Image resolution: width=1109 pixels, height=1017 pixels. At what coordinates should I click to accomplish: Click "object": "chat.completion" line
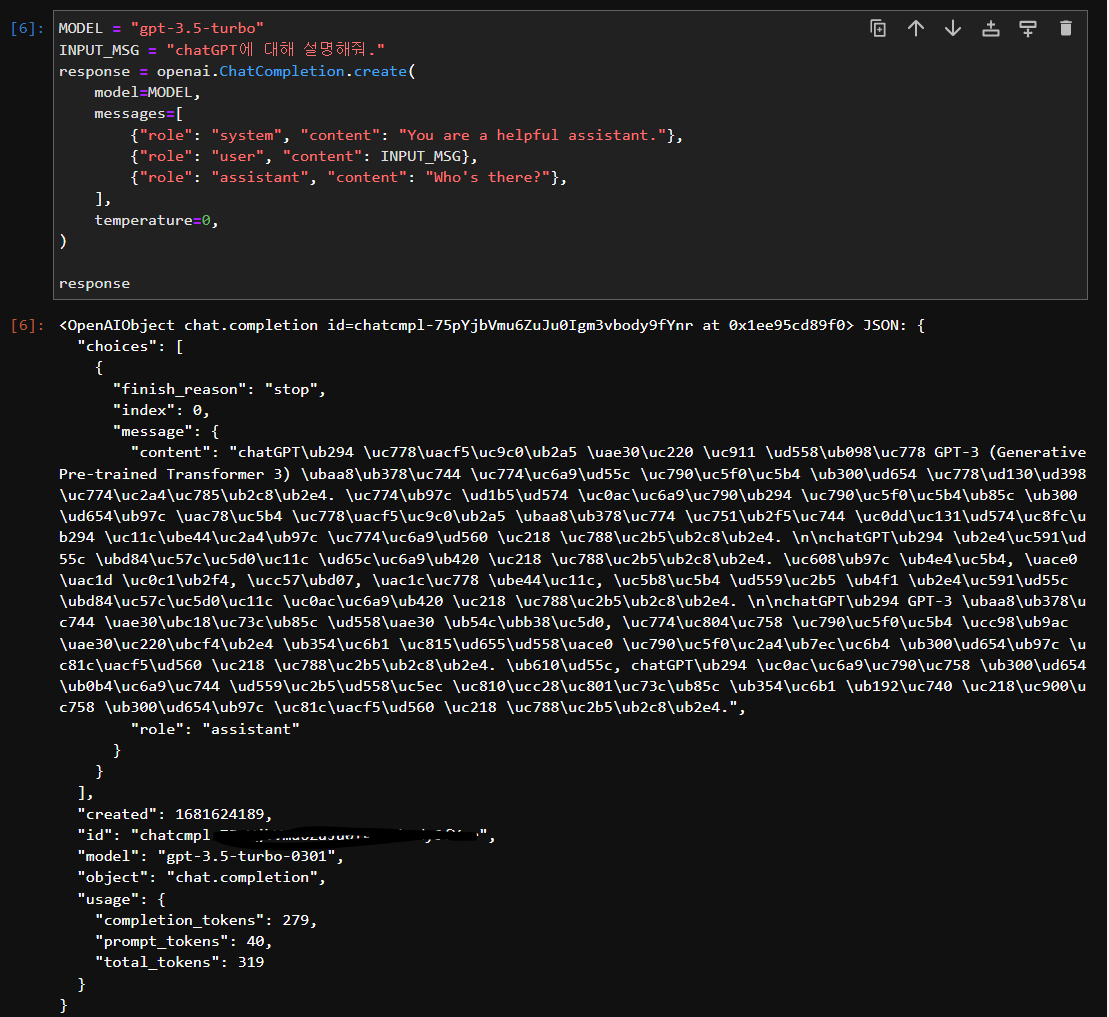pyautogui.click(x=202, y=878)
